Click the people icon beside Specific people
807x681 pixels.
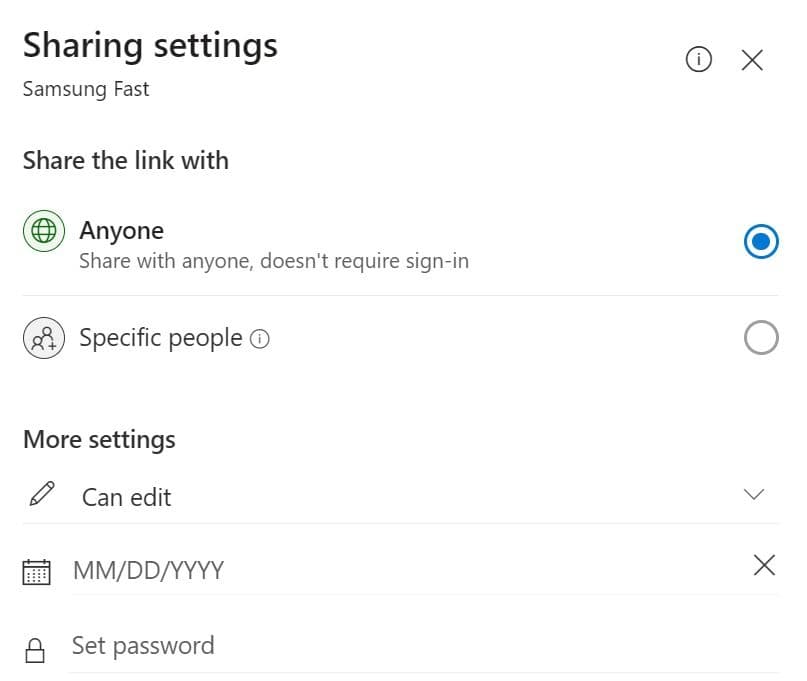[x=44, y=338]
